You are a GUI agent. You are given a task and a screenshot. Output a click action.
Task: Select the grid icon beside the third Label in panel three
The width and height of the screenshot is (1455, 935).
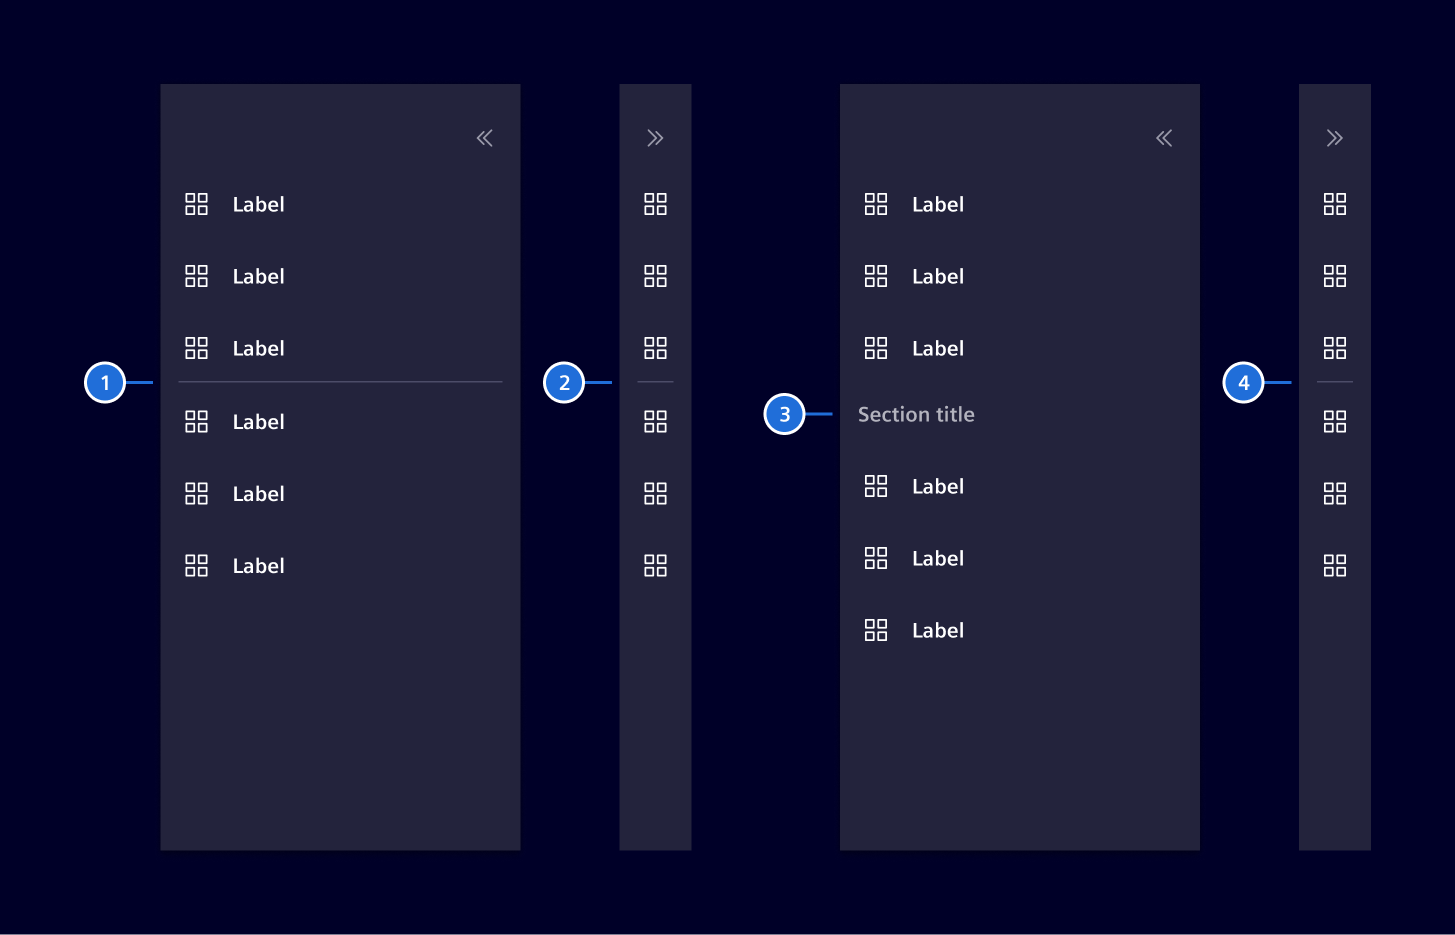coord(876,348)
